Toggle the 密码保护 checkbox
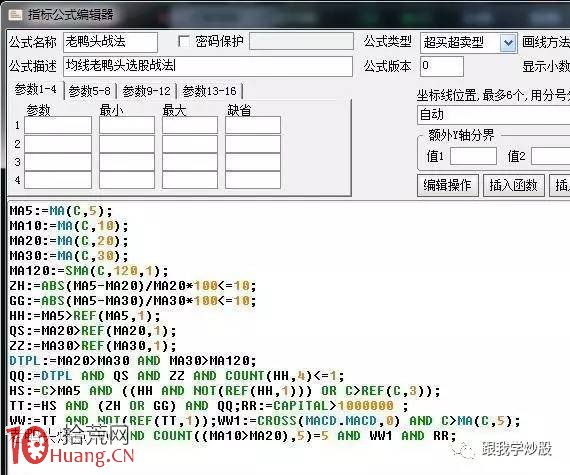 [x=184, y=41]
